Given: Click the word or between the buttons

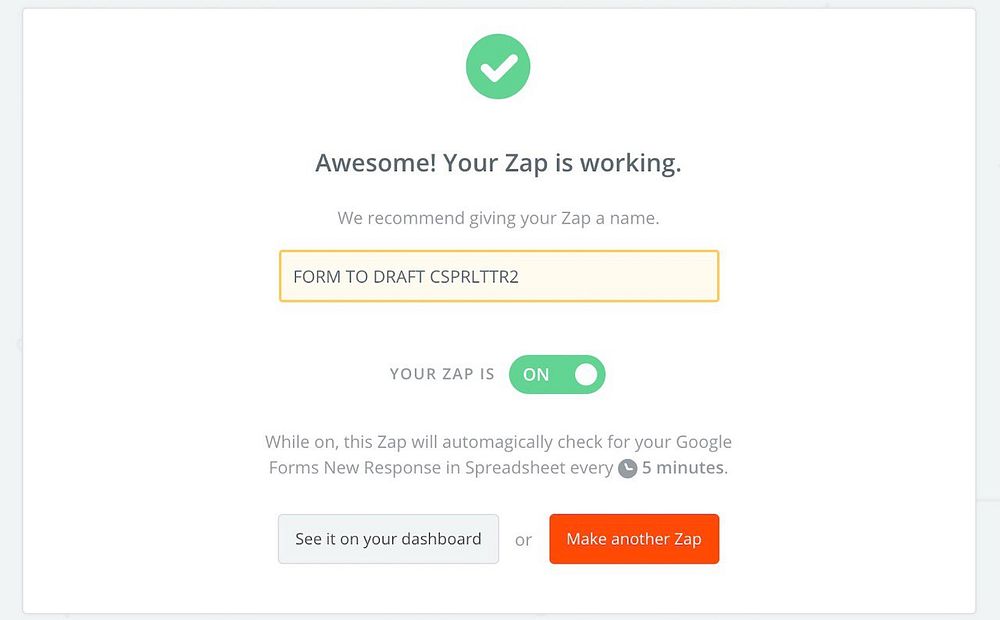Looking at the screenshot, I should (524, 540).
